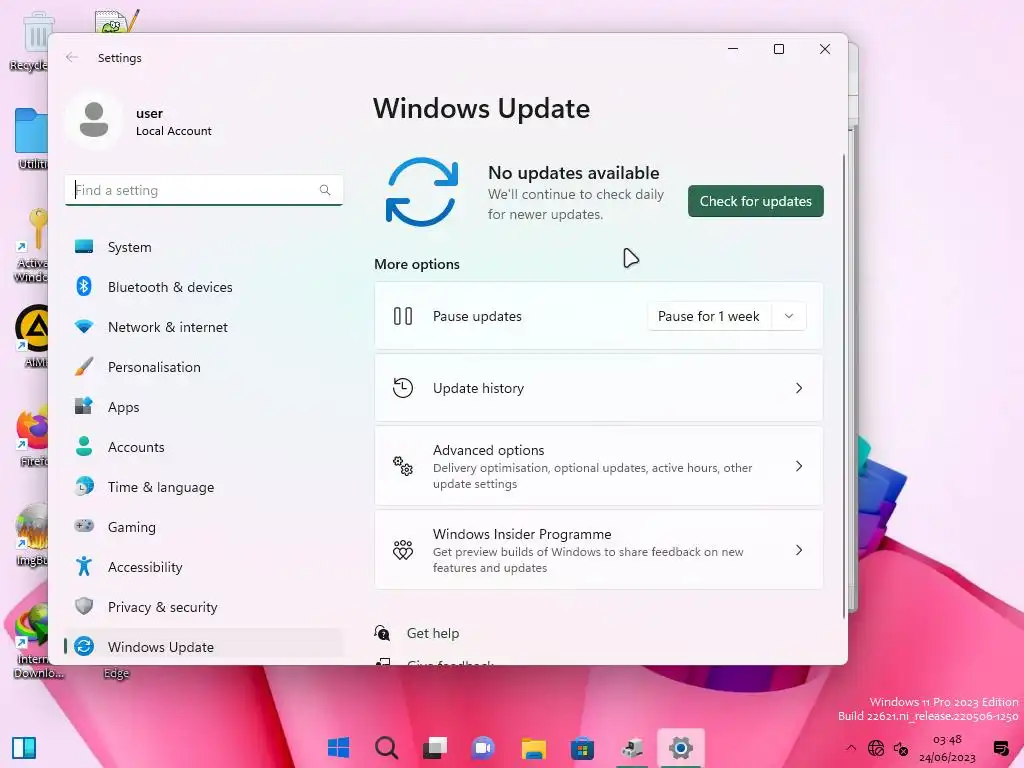The width and height of the screenshot is (1024, 768).
Task: Select System in the sidebar
Action: coord(204,247)
